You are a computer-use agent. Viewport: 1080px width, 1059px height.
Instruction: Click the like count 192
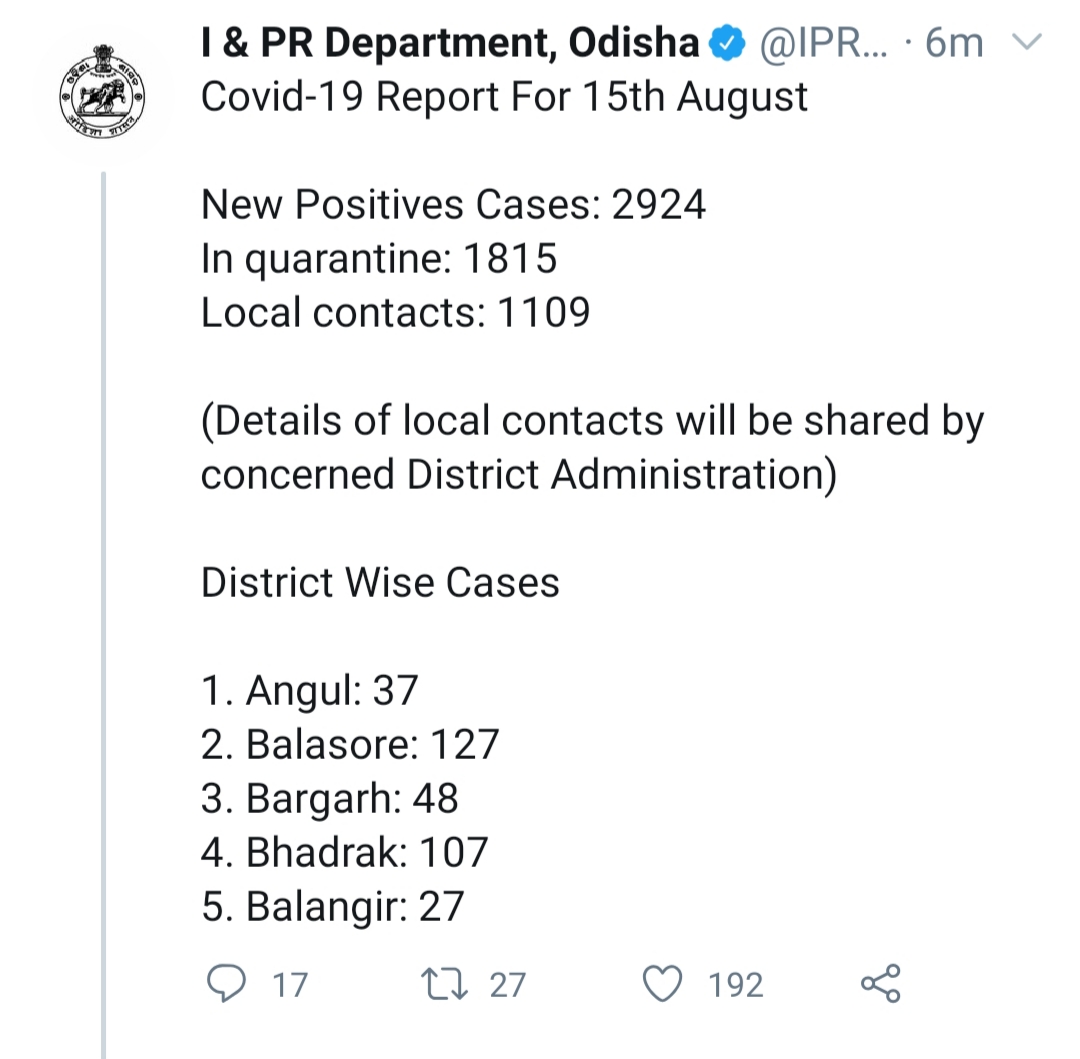point(736,985)
